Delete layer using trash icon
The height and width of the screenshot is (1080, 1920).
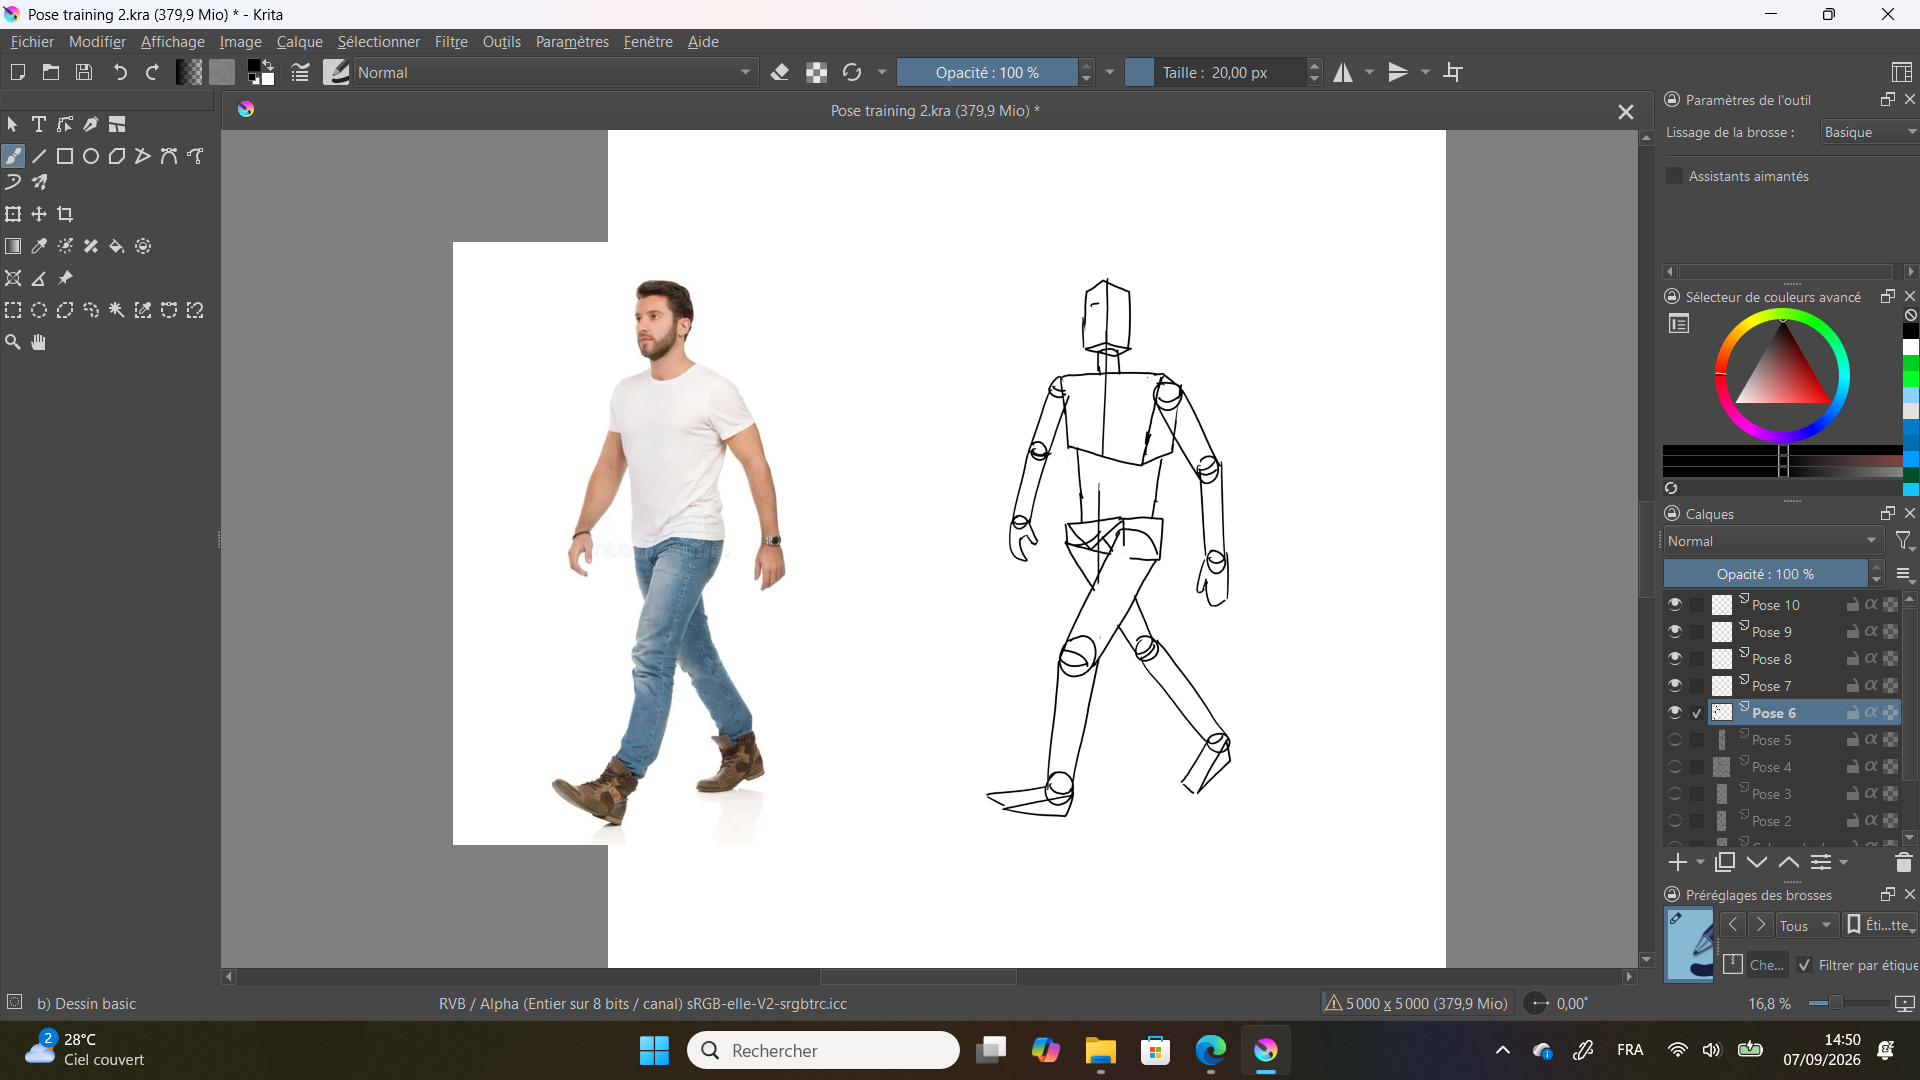pyautogui.click(x=1903, y=862)
